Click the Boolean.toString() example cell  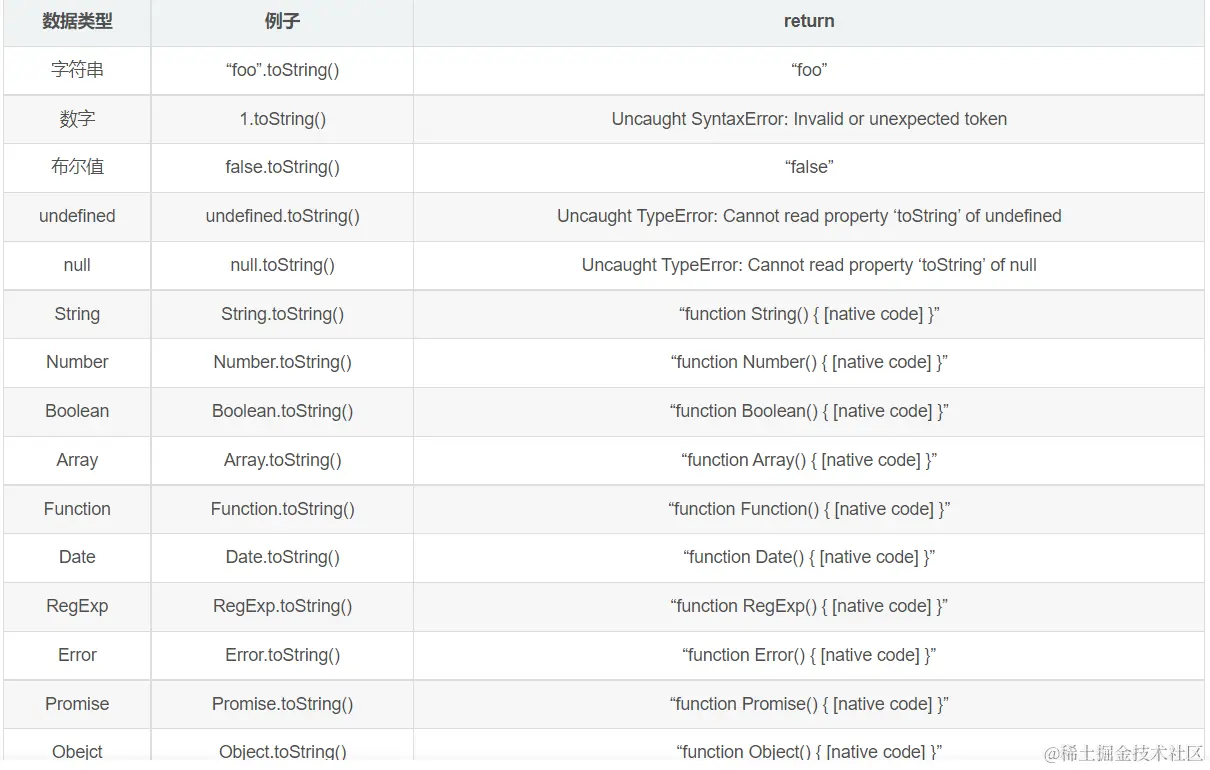(x=281, y=411)
